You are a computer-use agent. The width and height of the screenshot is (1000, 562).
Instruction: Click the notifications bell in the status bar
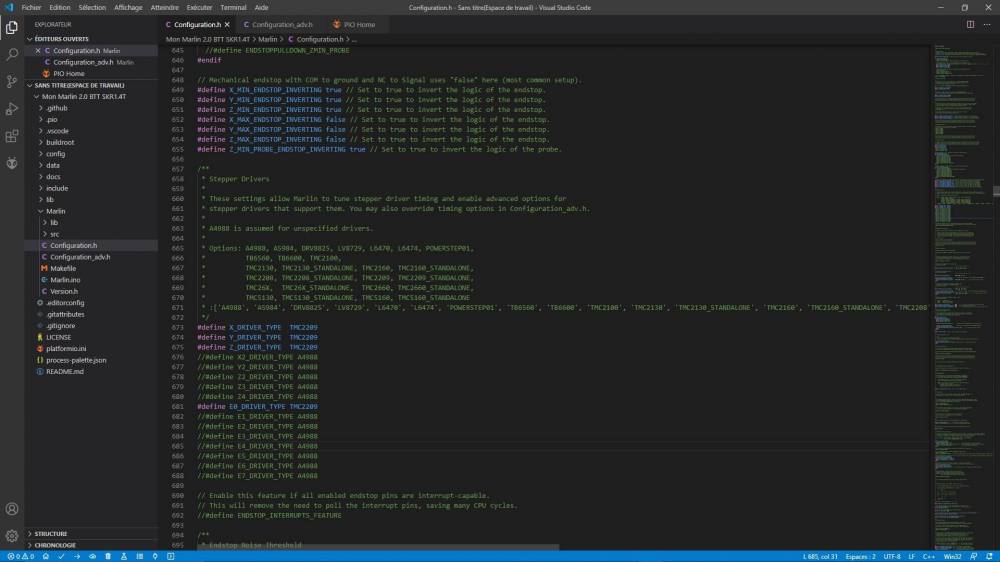(989, 556)
